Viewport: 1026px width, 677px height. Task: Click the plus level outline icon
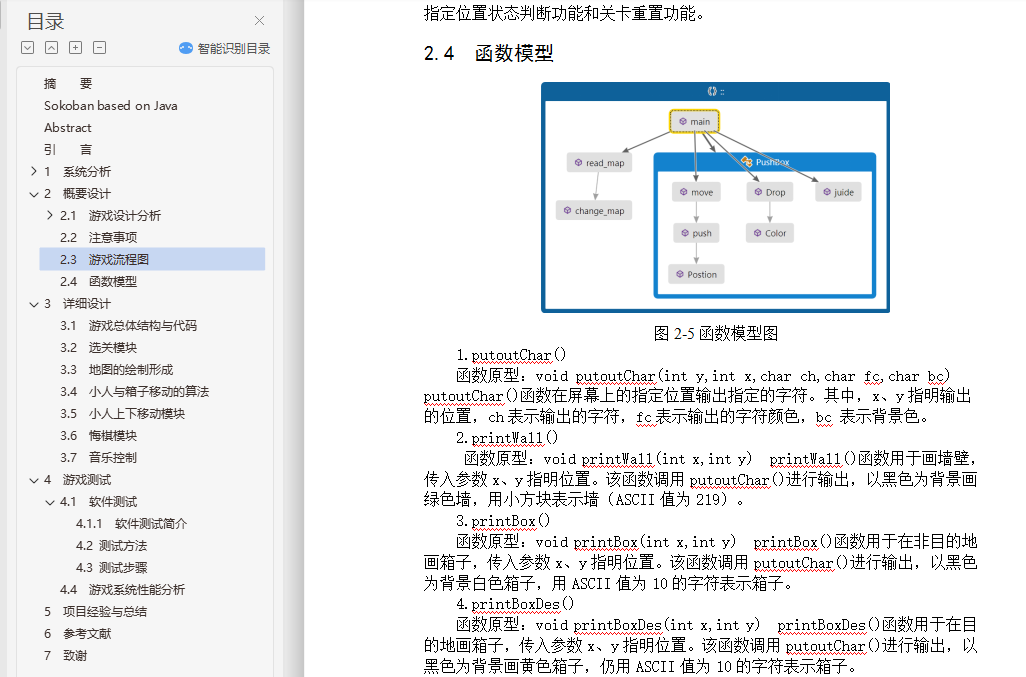(x=76, y=48)
